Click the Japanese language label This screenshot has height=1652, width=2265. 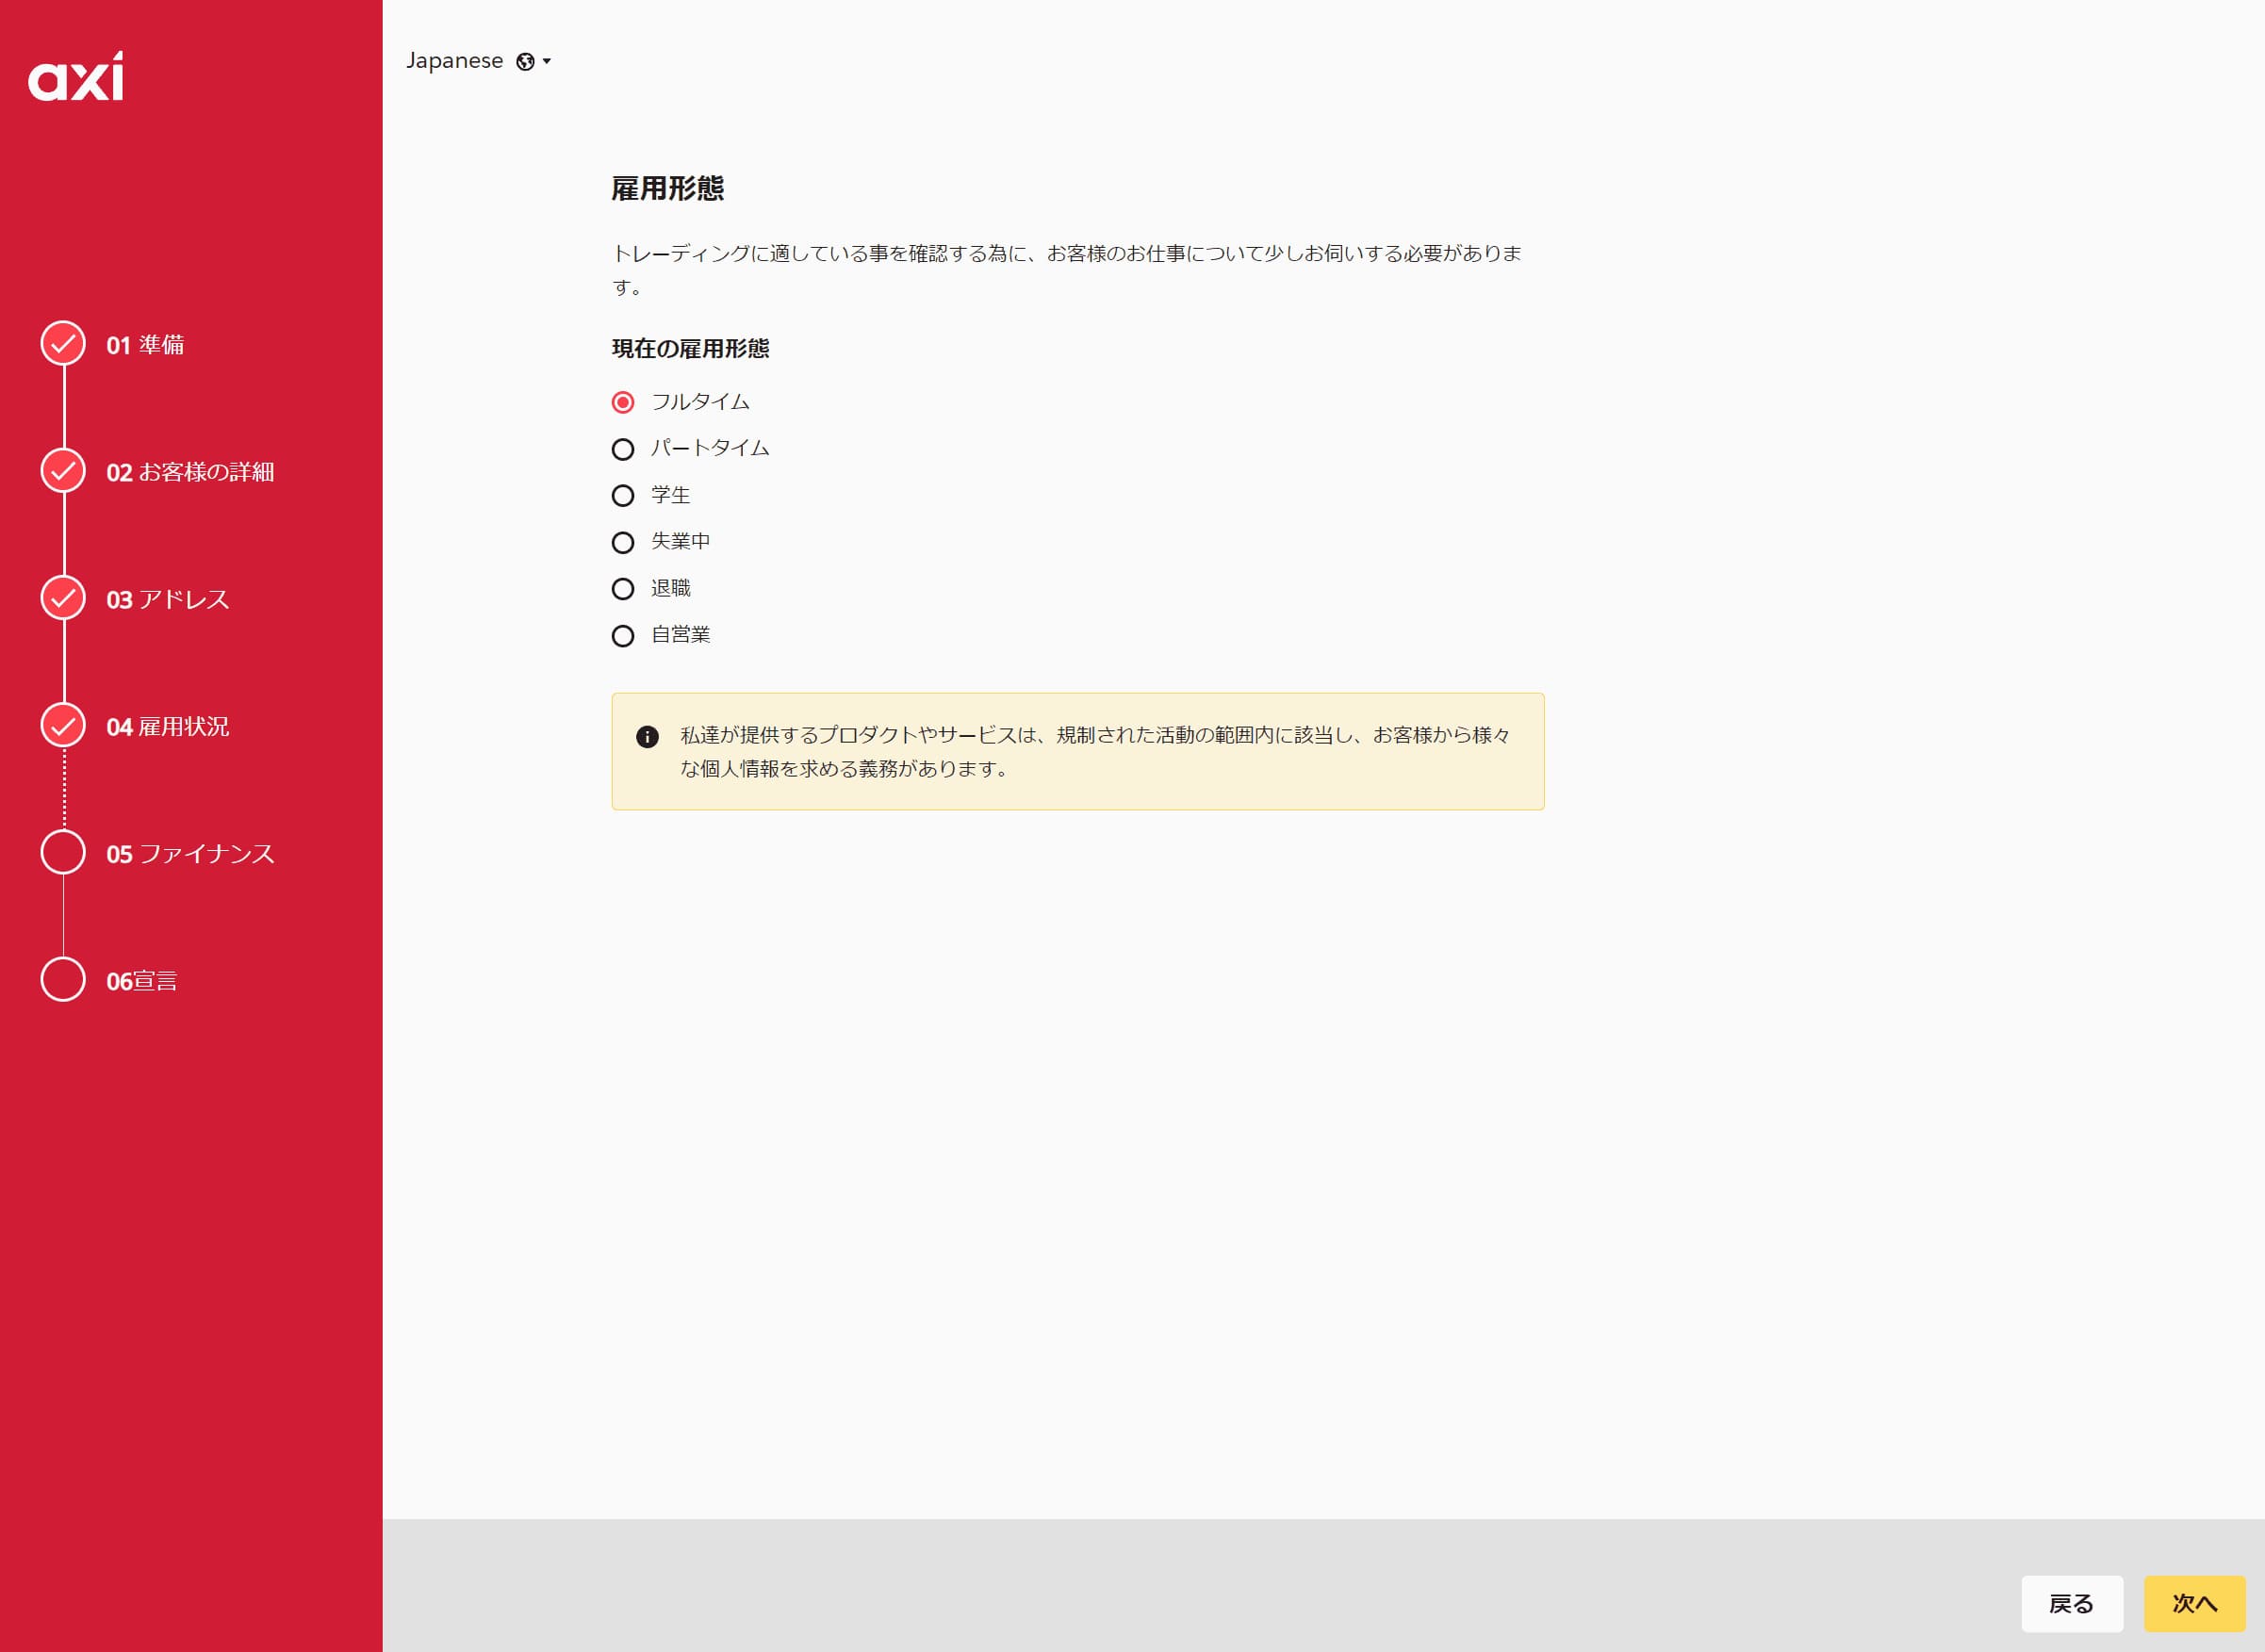tap(454, 61)
